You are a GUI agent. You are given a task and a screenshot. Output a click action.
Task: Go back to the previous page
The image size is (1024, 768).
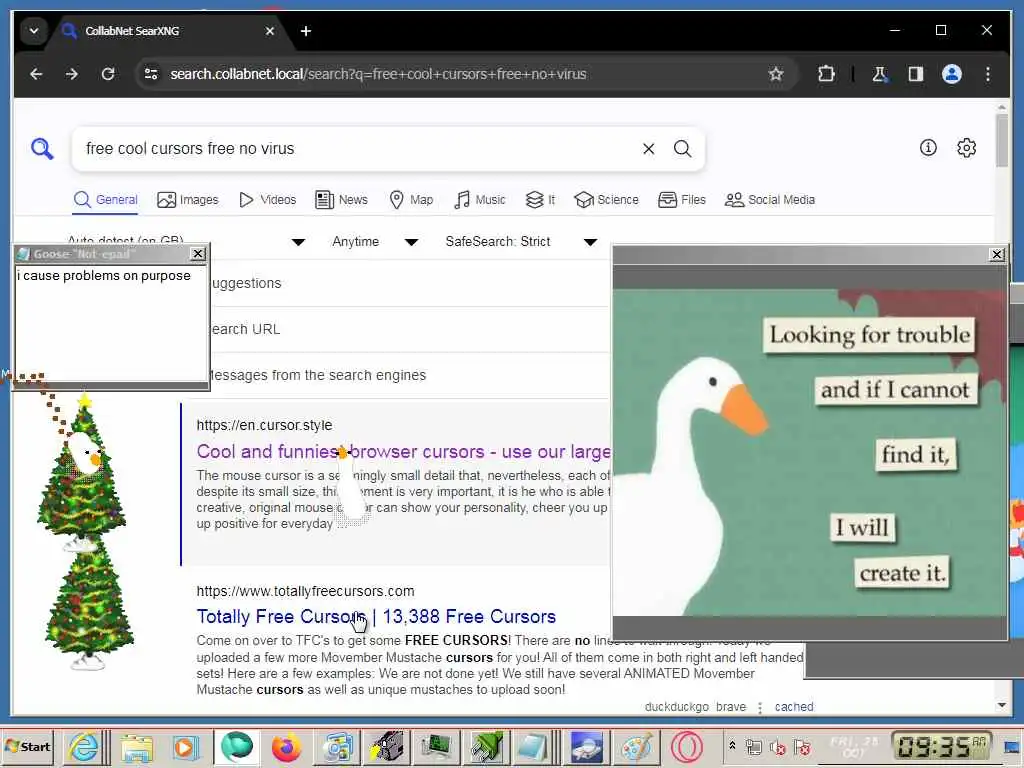(x=36, y=74)
